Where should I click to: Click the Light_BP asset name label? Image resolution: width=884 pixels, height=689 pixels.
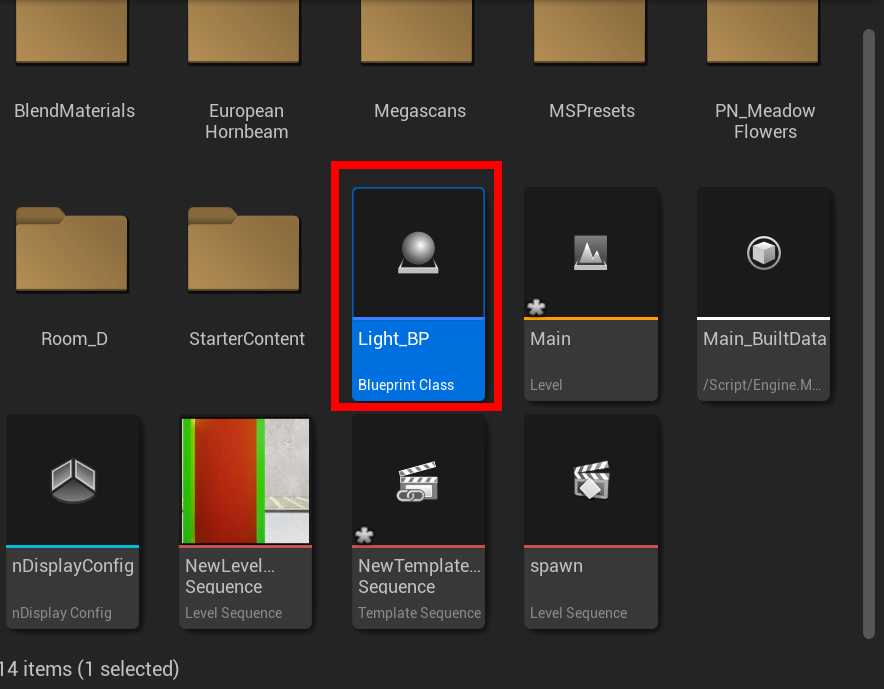[x=394, y=338]
